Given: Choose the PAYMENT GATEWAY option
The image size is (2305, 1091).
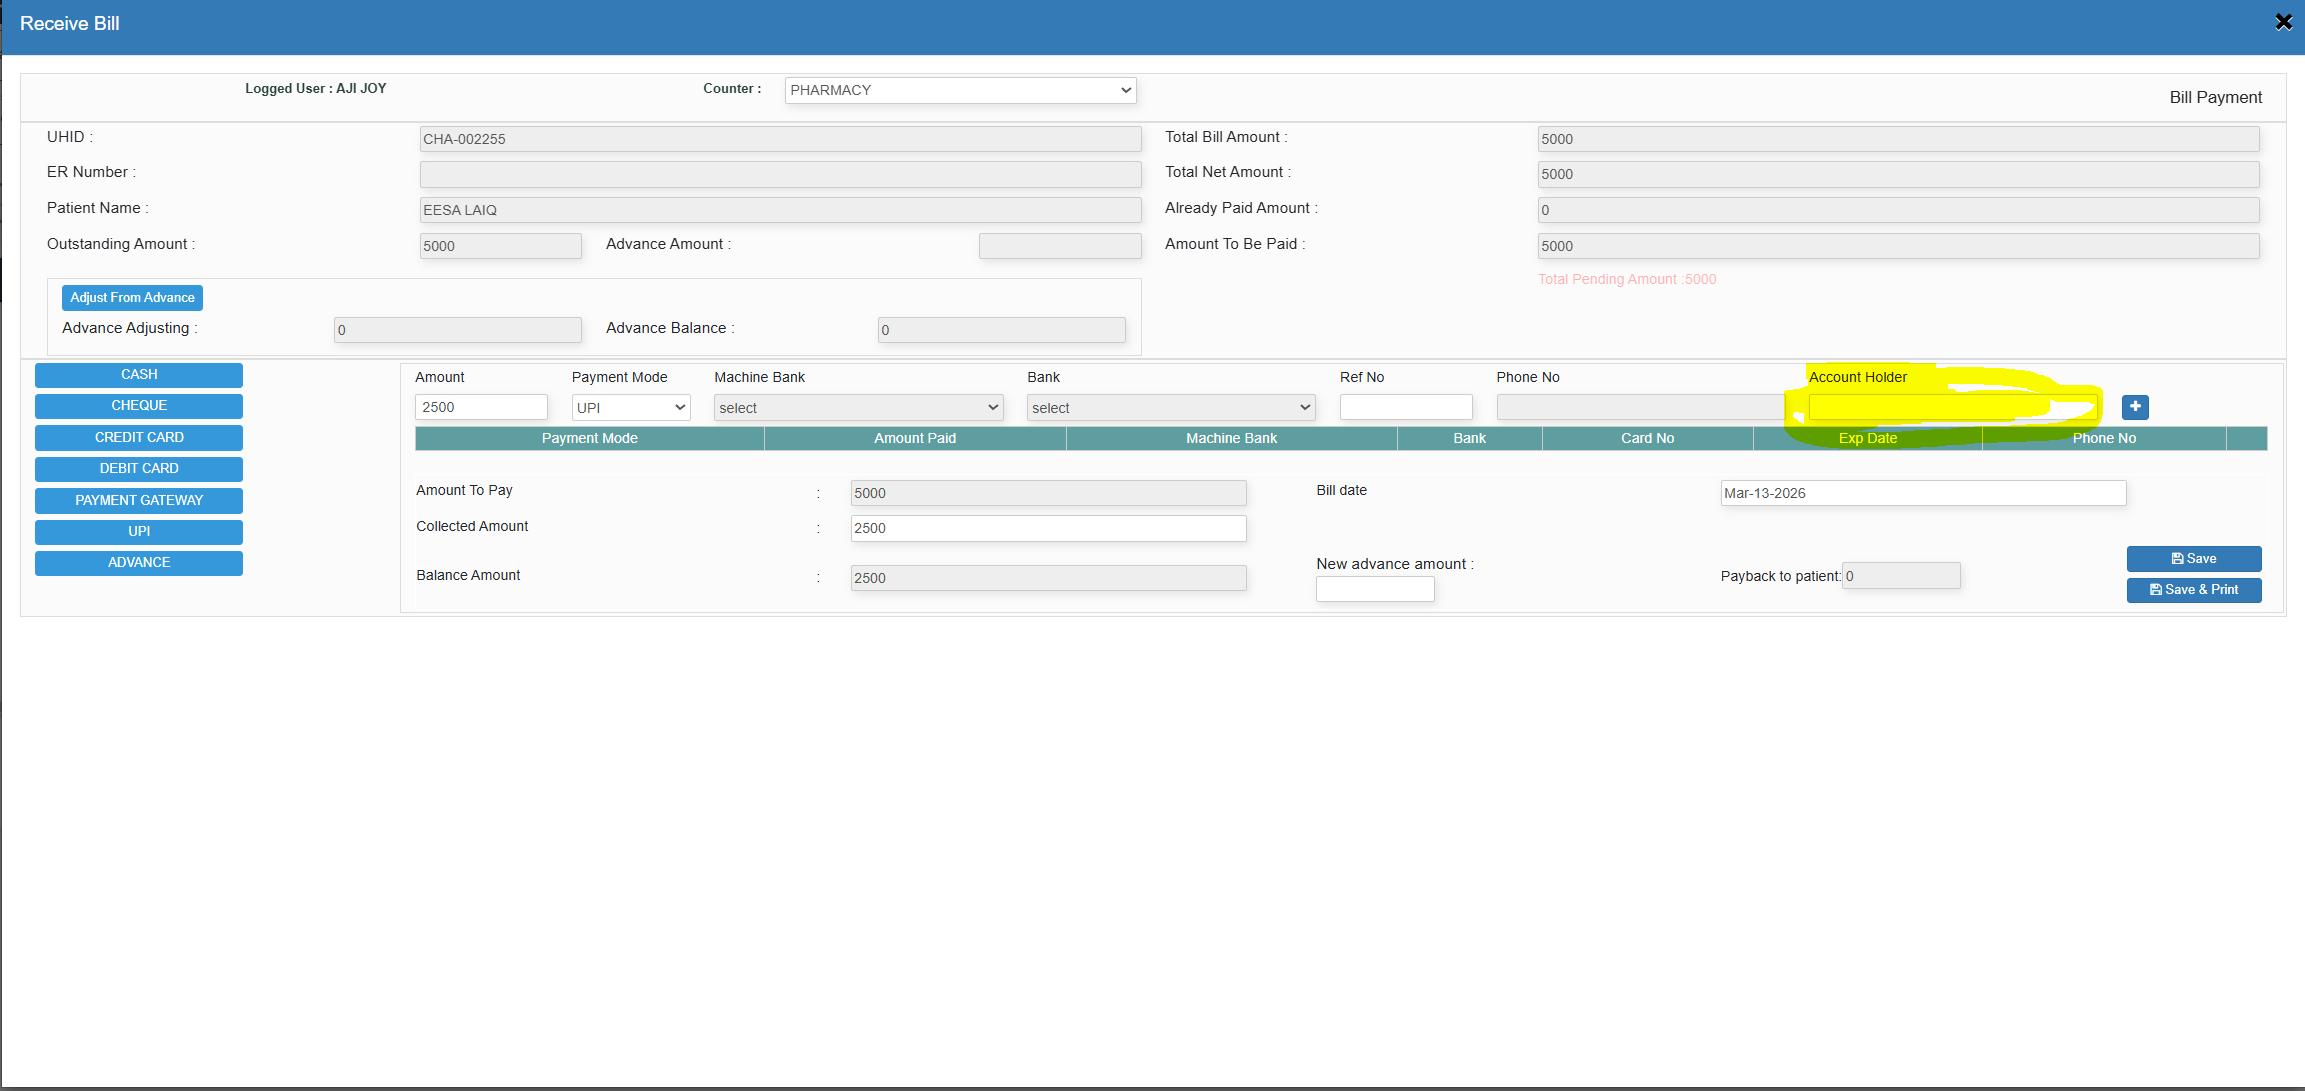Looking at the screenshot, I should [x=139, y=501].
